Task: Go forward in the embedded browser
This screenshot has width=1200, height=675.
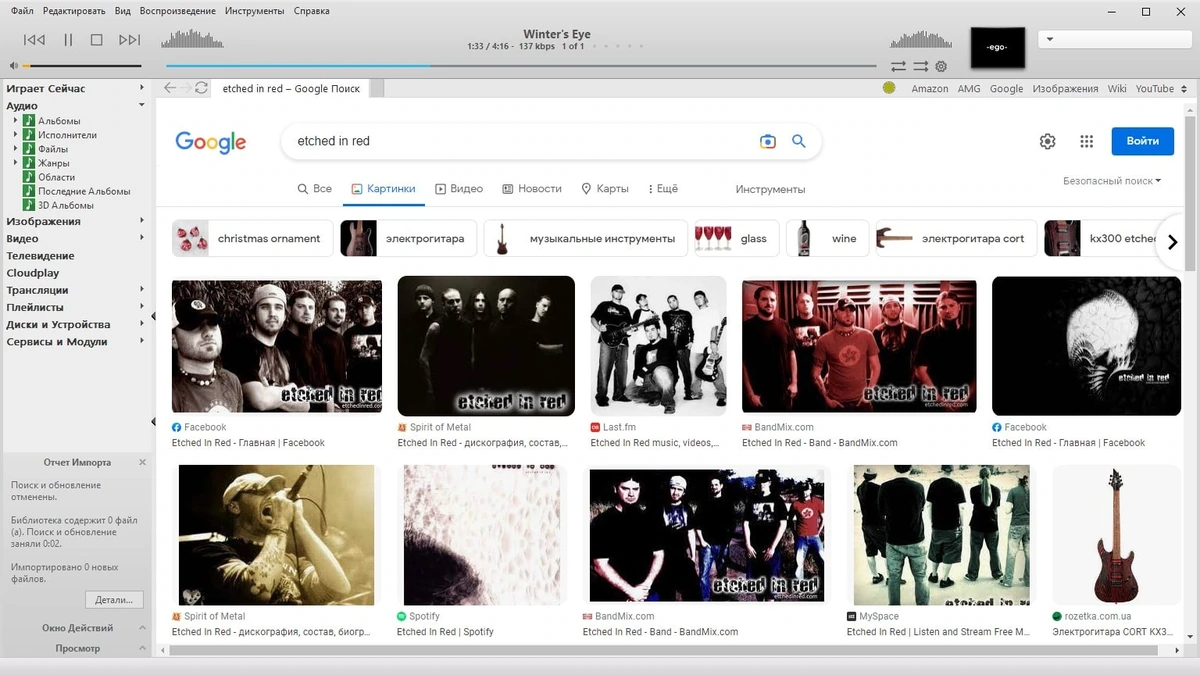Action: (x=186, y=88)
